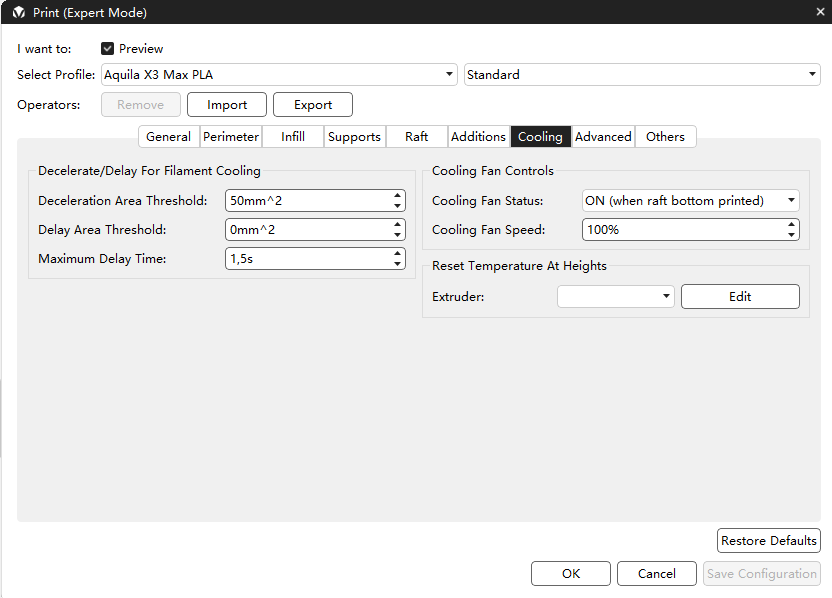The image size is (832, 598).
Task: Decrease Cooling Fan Speed with down arrow
Action: (792, 235)
